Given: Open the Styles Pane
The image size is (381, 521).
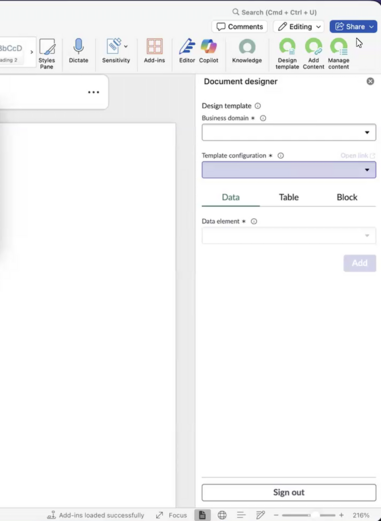Looking at the screenshot, I should [47, 54].
